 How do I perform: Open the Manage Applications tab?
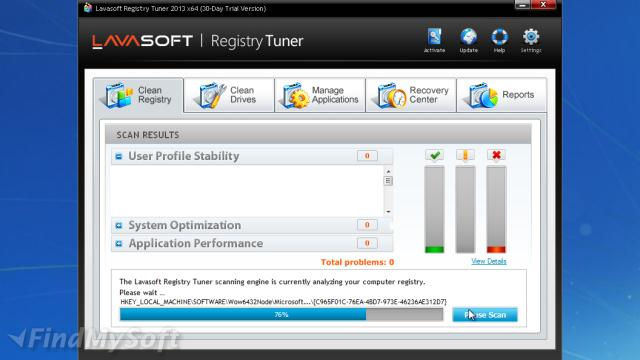[320, 95]
